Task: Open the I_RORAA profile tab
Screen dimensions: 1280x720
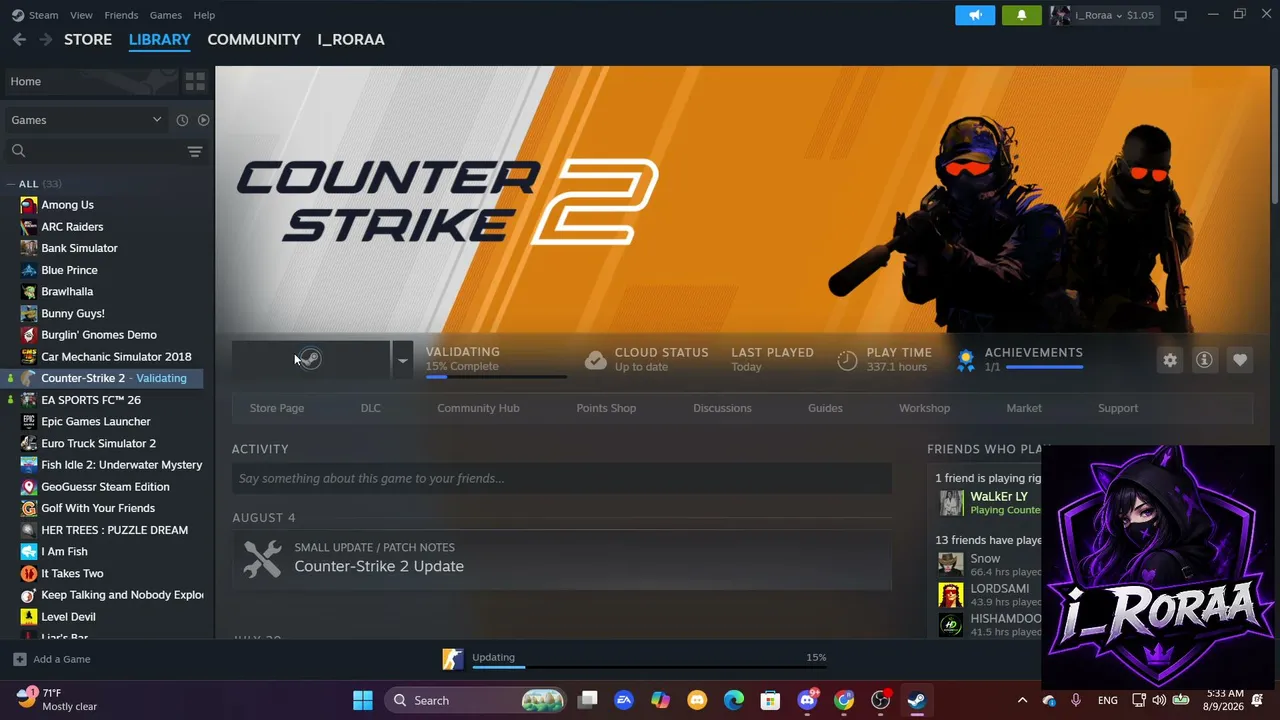Action: pos(351,40)
